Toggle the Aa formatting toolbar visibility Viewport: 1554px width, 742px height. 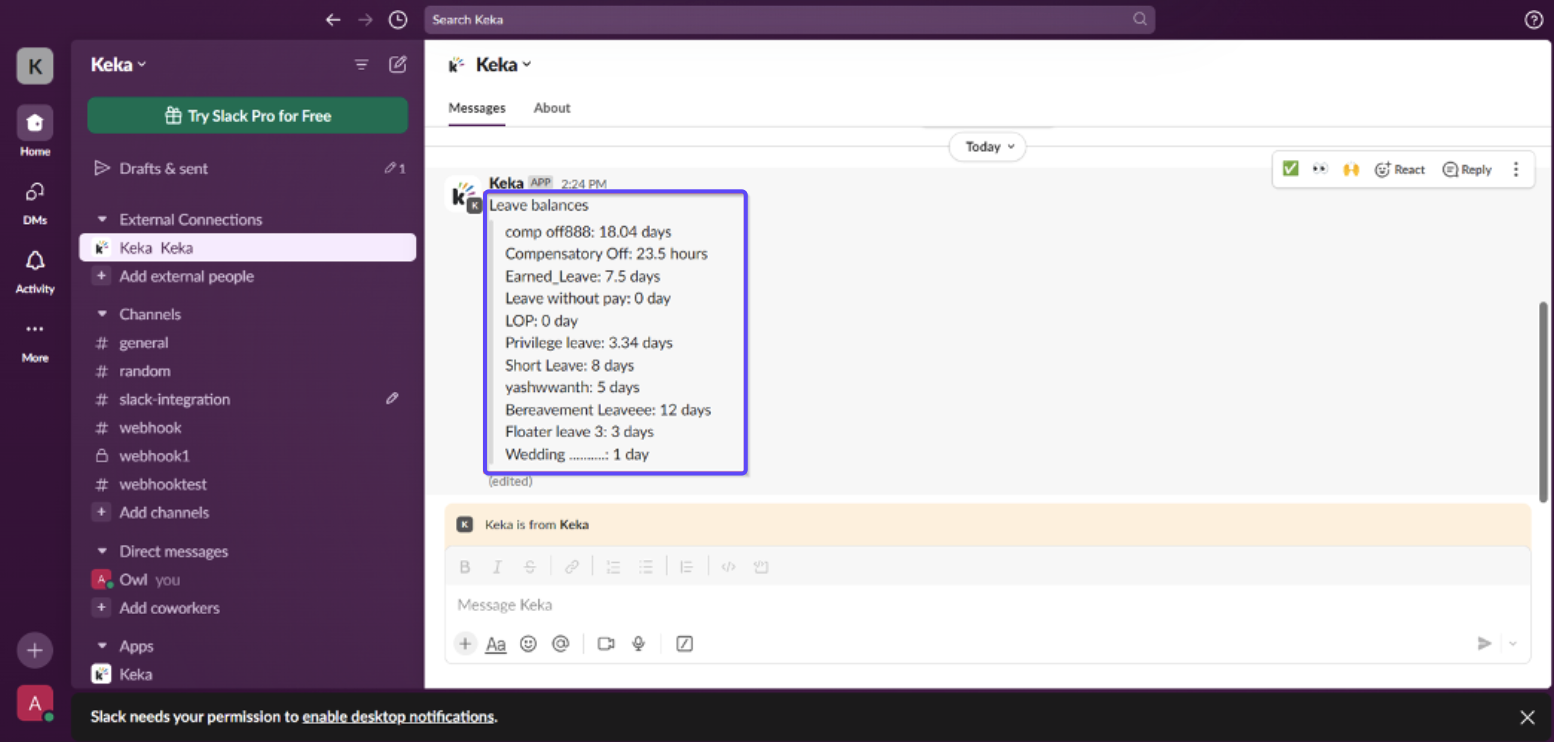point(496,644)
